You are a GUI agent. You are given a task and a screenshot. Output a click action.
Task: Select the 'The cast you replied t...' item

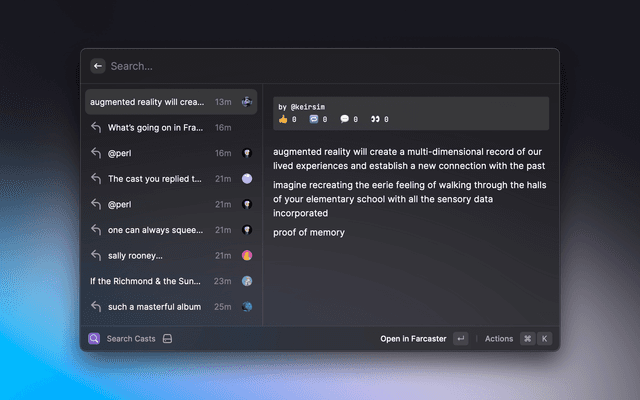(x=154, y=179)
